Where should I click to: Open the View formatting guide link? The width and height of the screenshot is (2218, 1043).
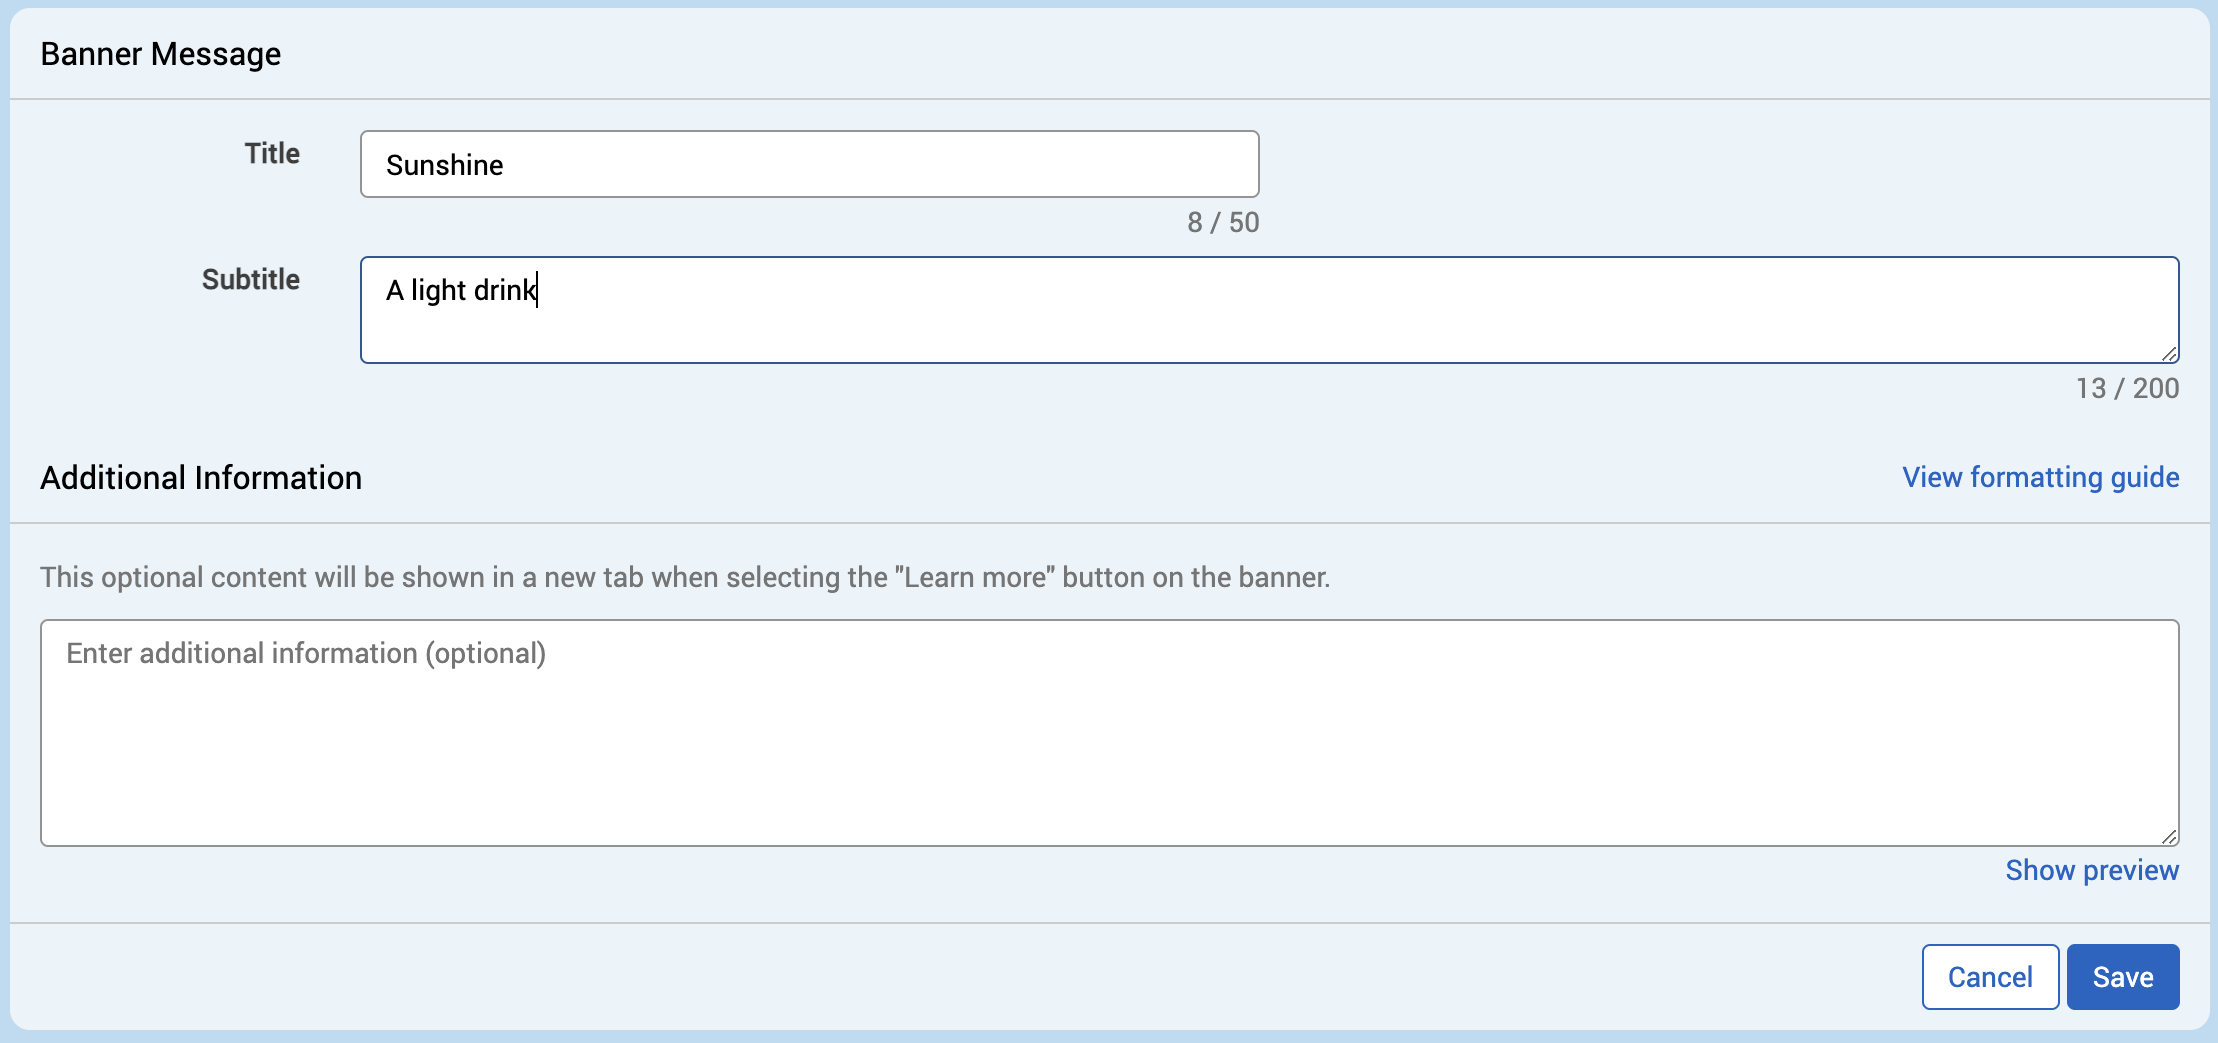tap(2040, 477)
